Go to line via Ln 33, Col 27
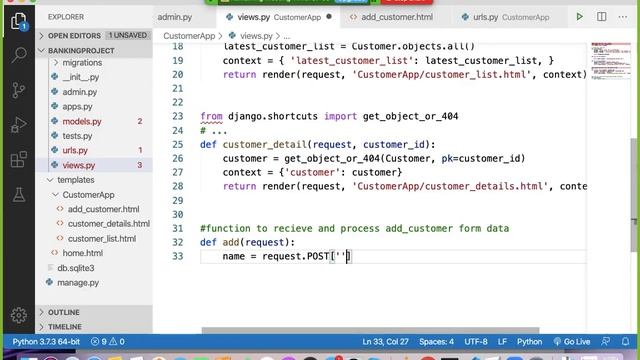This screenshot has height=360, width=640. pyautogui.click(x=385, y=342)
